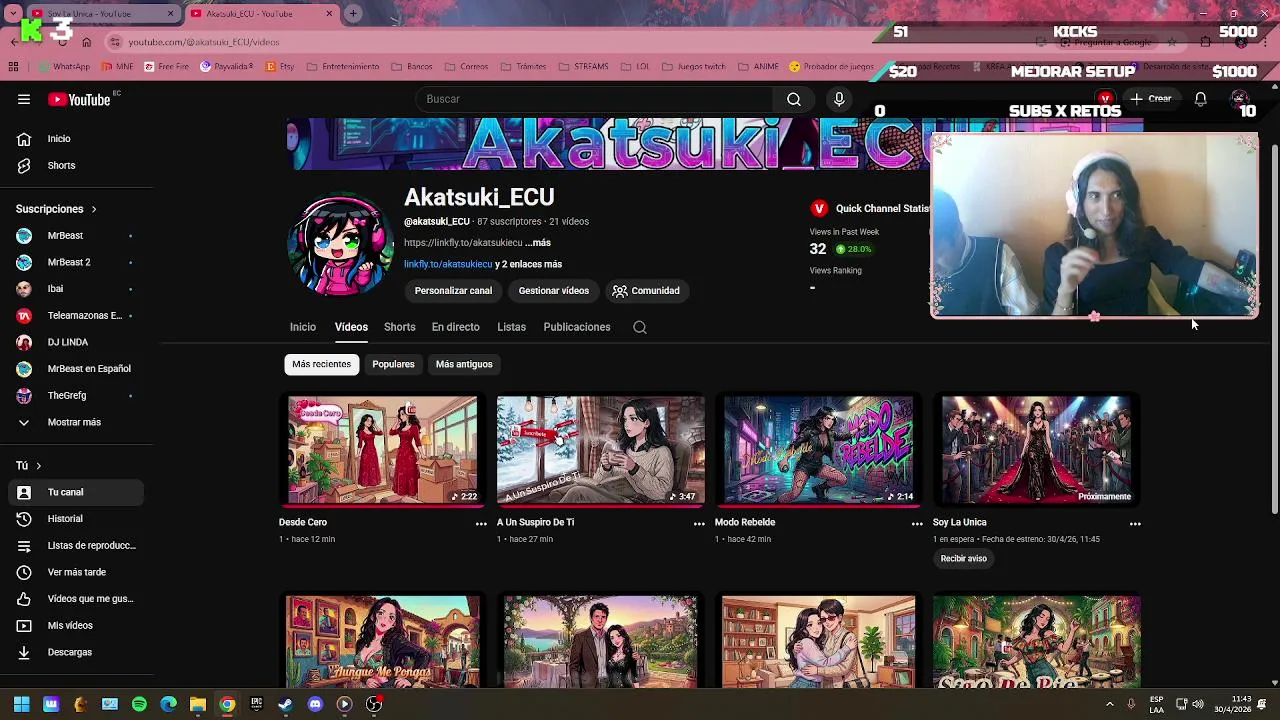Open the Entretenimiento bookmarks folder

click(x=343, y=67)
